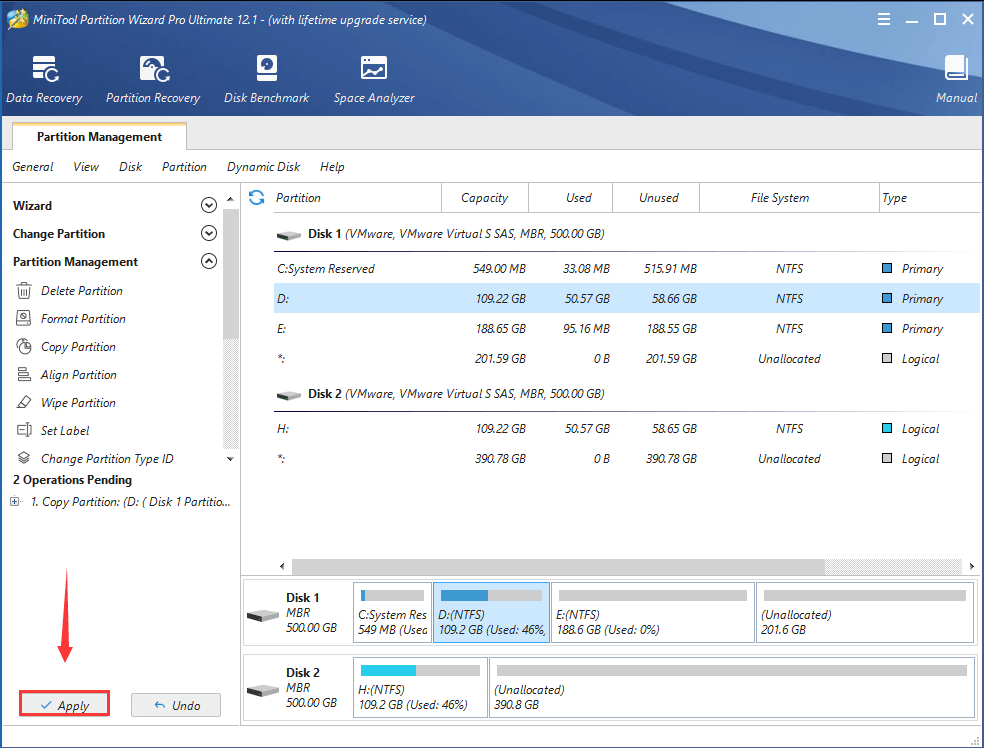Click the horizontal scrollbar under partition list

(x=559, y=566)
